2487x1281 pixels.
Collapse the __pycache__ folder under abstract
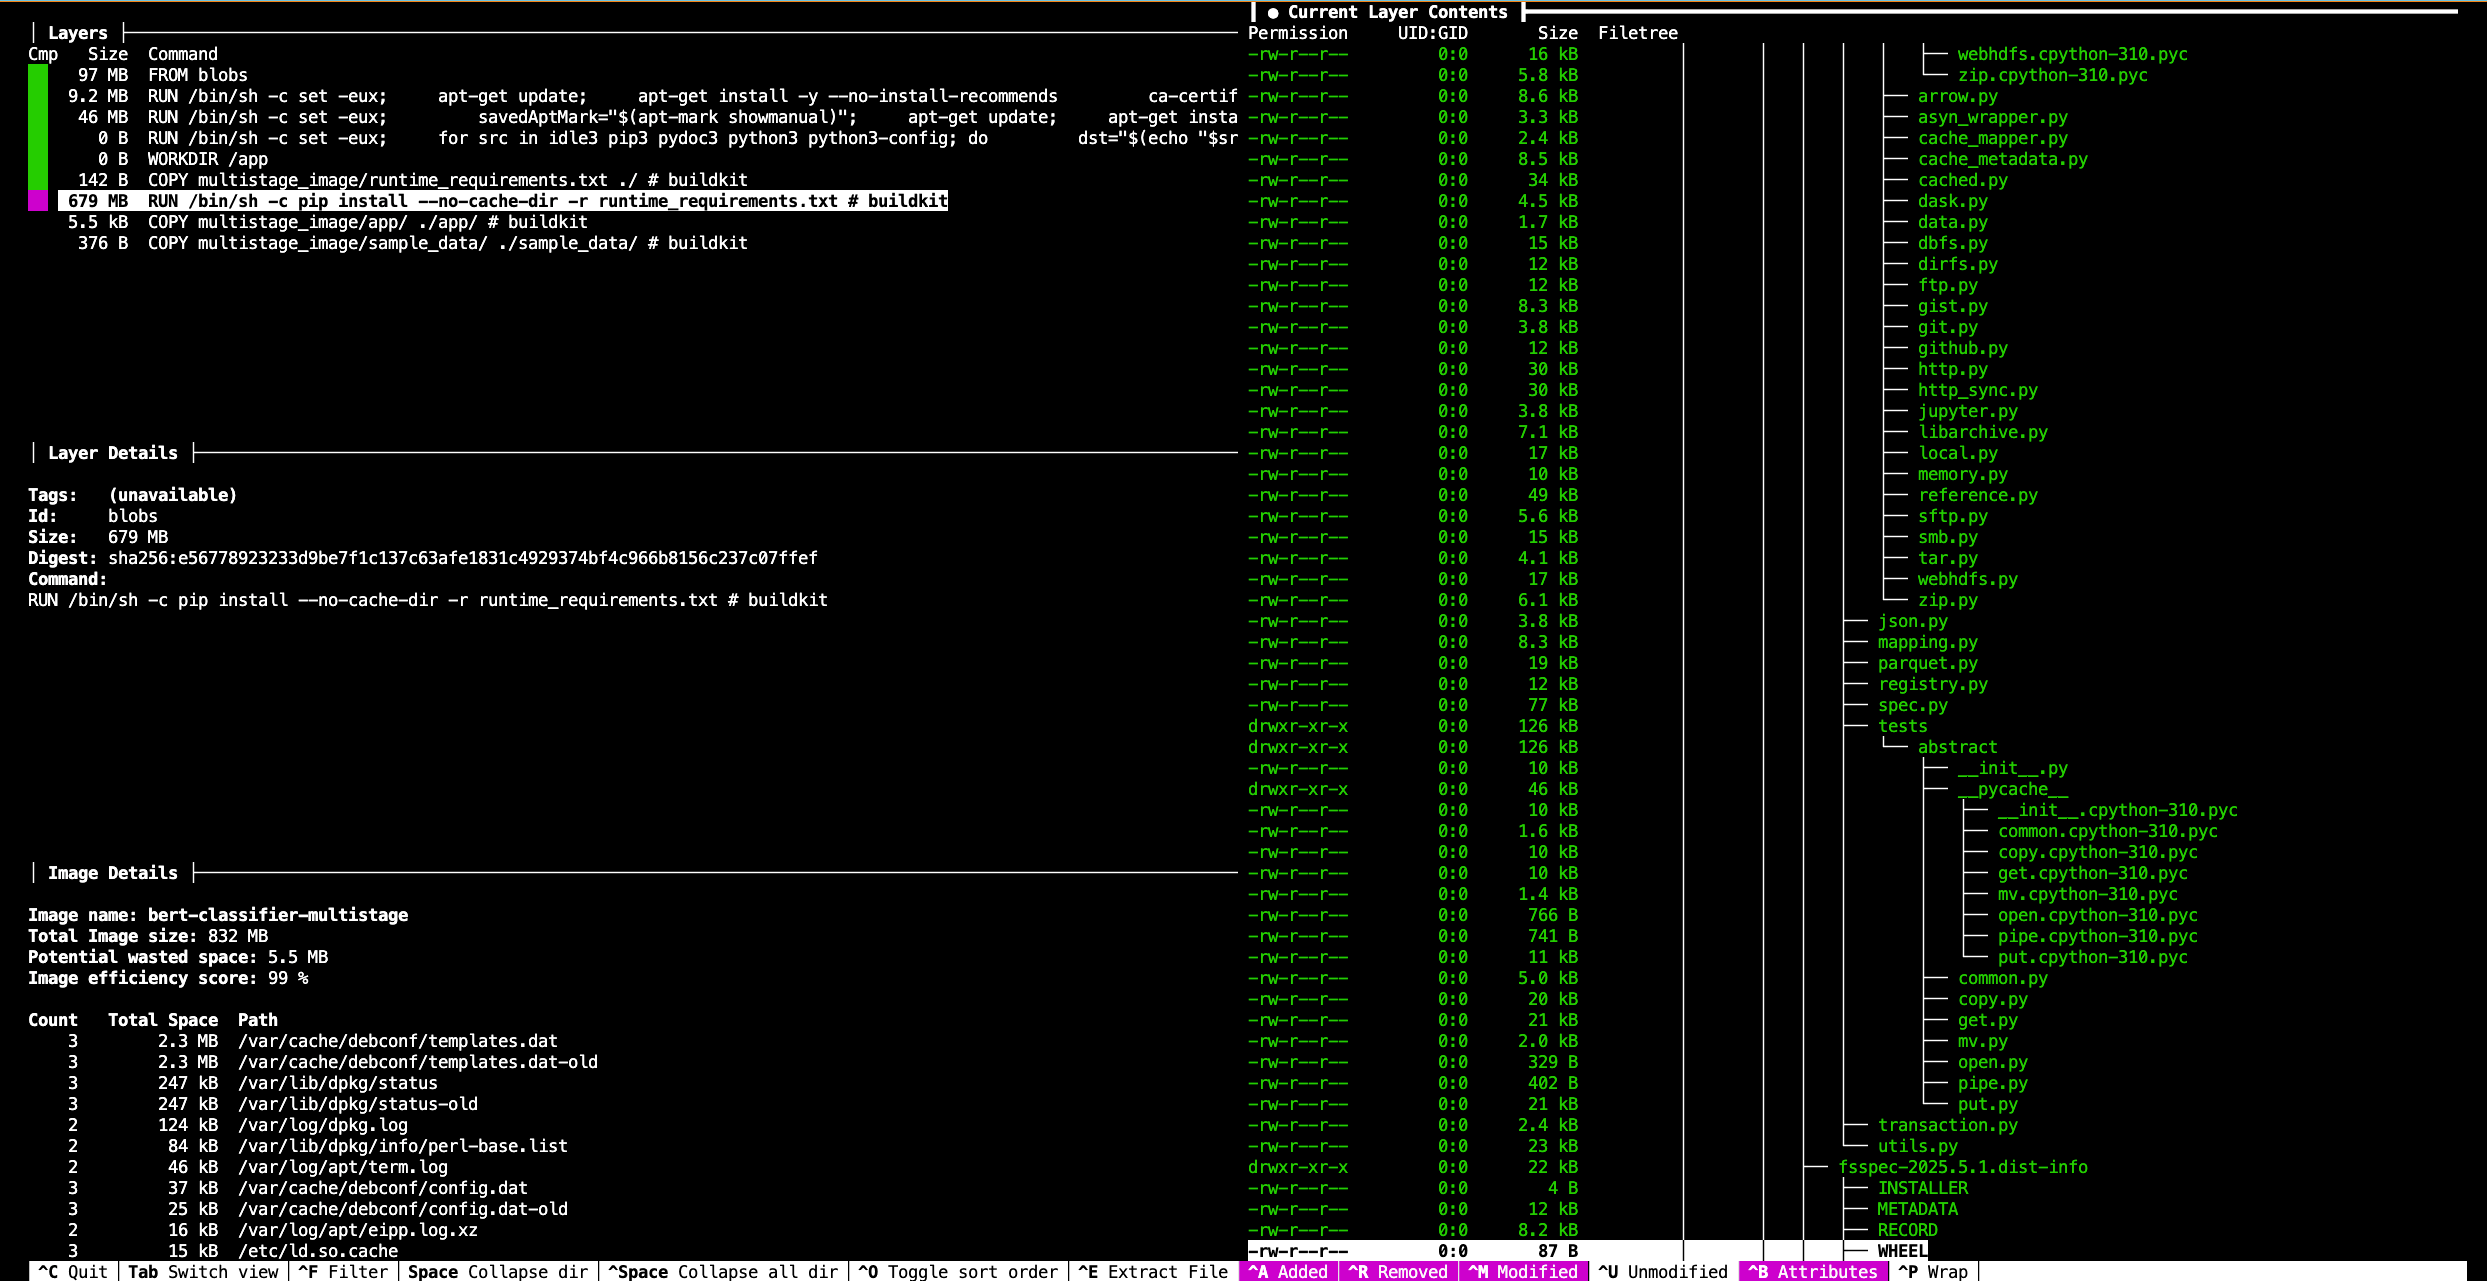click(x=2012, y=789)
